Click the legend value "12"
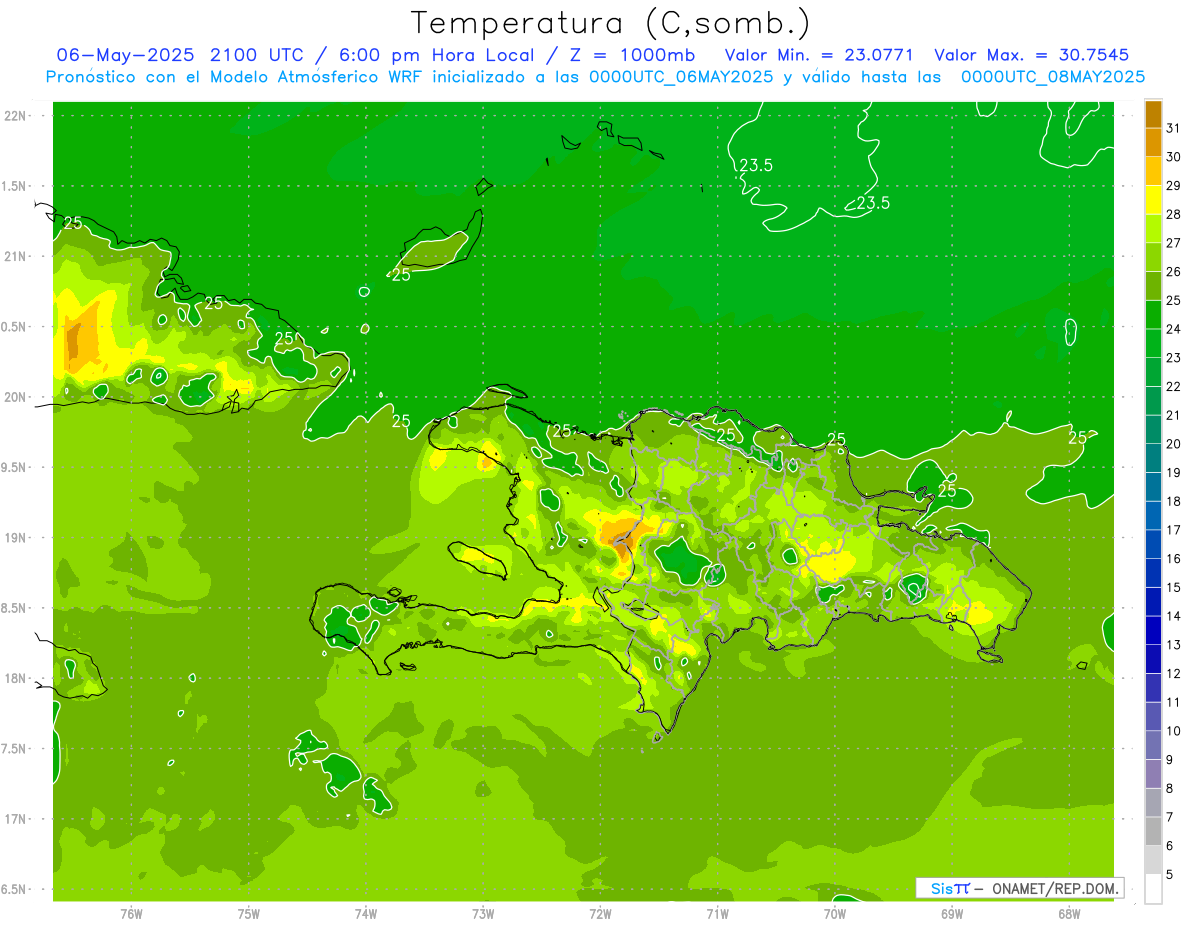Screen dimensions: 1200x927 tap(1173, 673)
